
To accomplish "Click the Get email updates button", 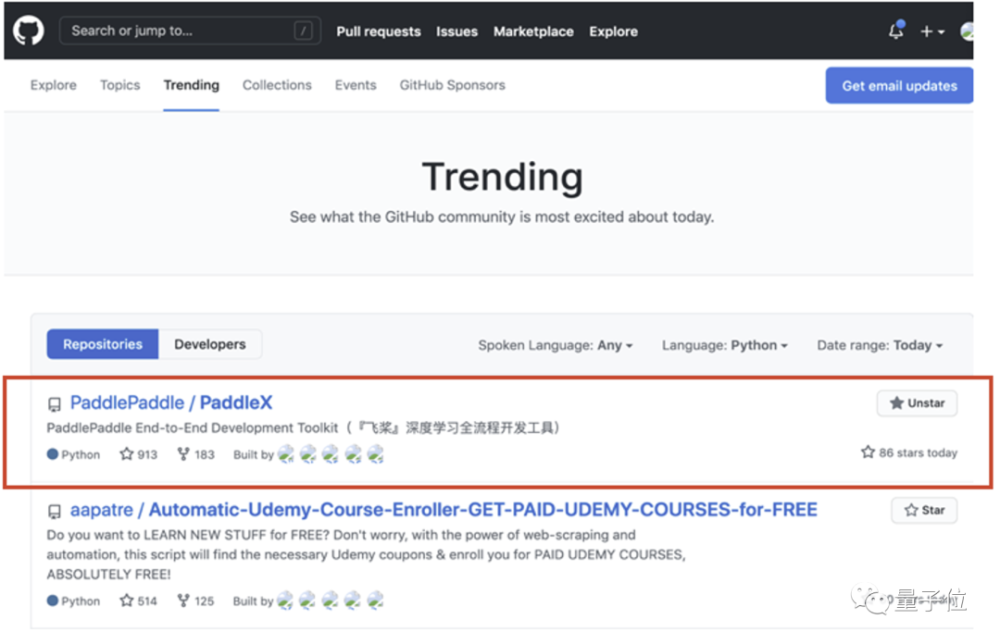I will [x=898, y=85].
